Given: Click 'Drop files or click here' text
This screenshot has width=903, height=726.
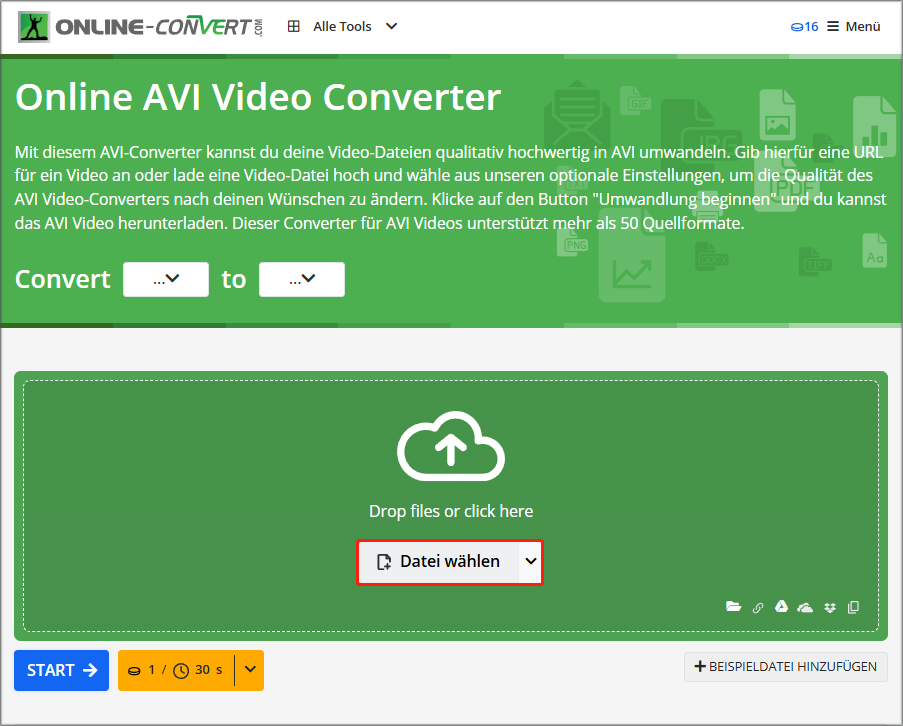Looking at the screenshot, I should (451, 511).
